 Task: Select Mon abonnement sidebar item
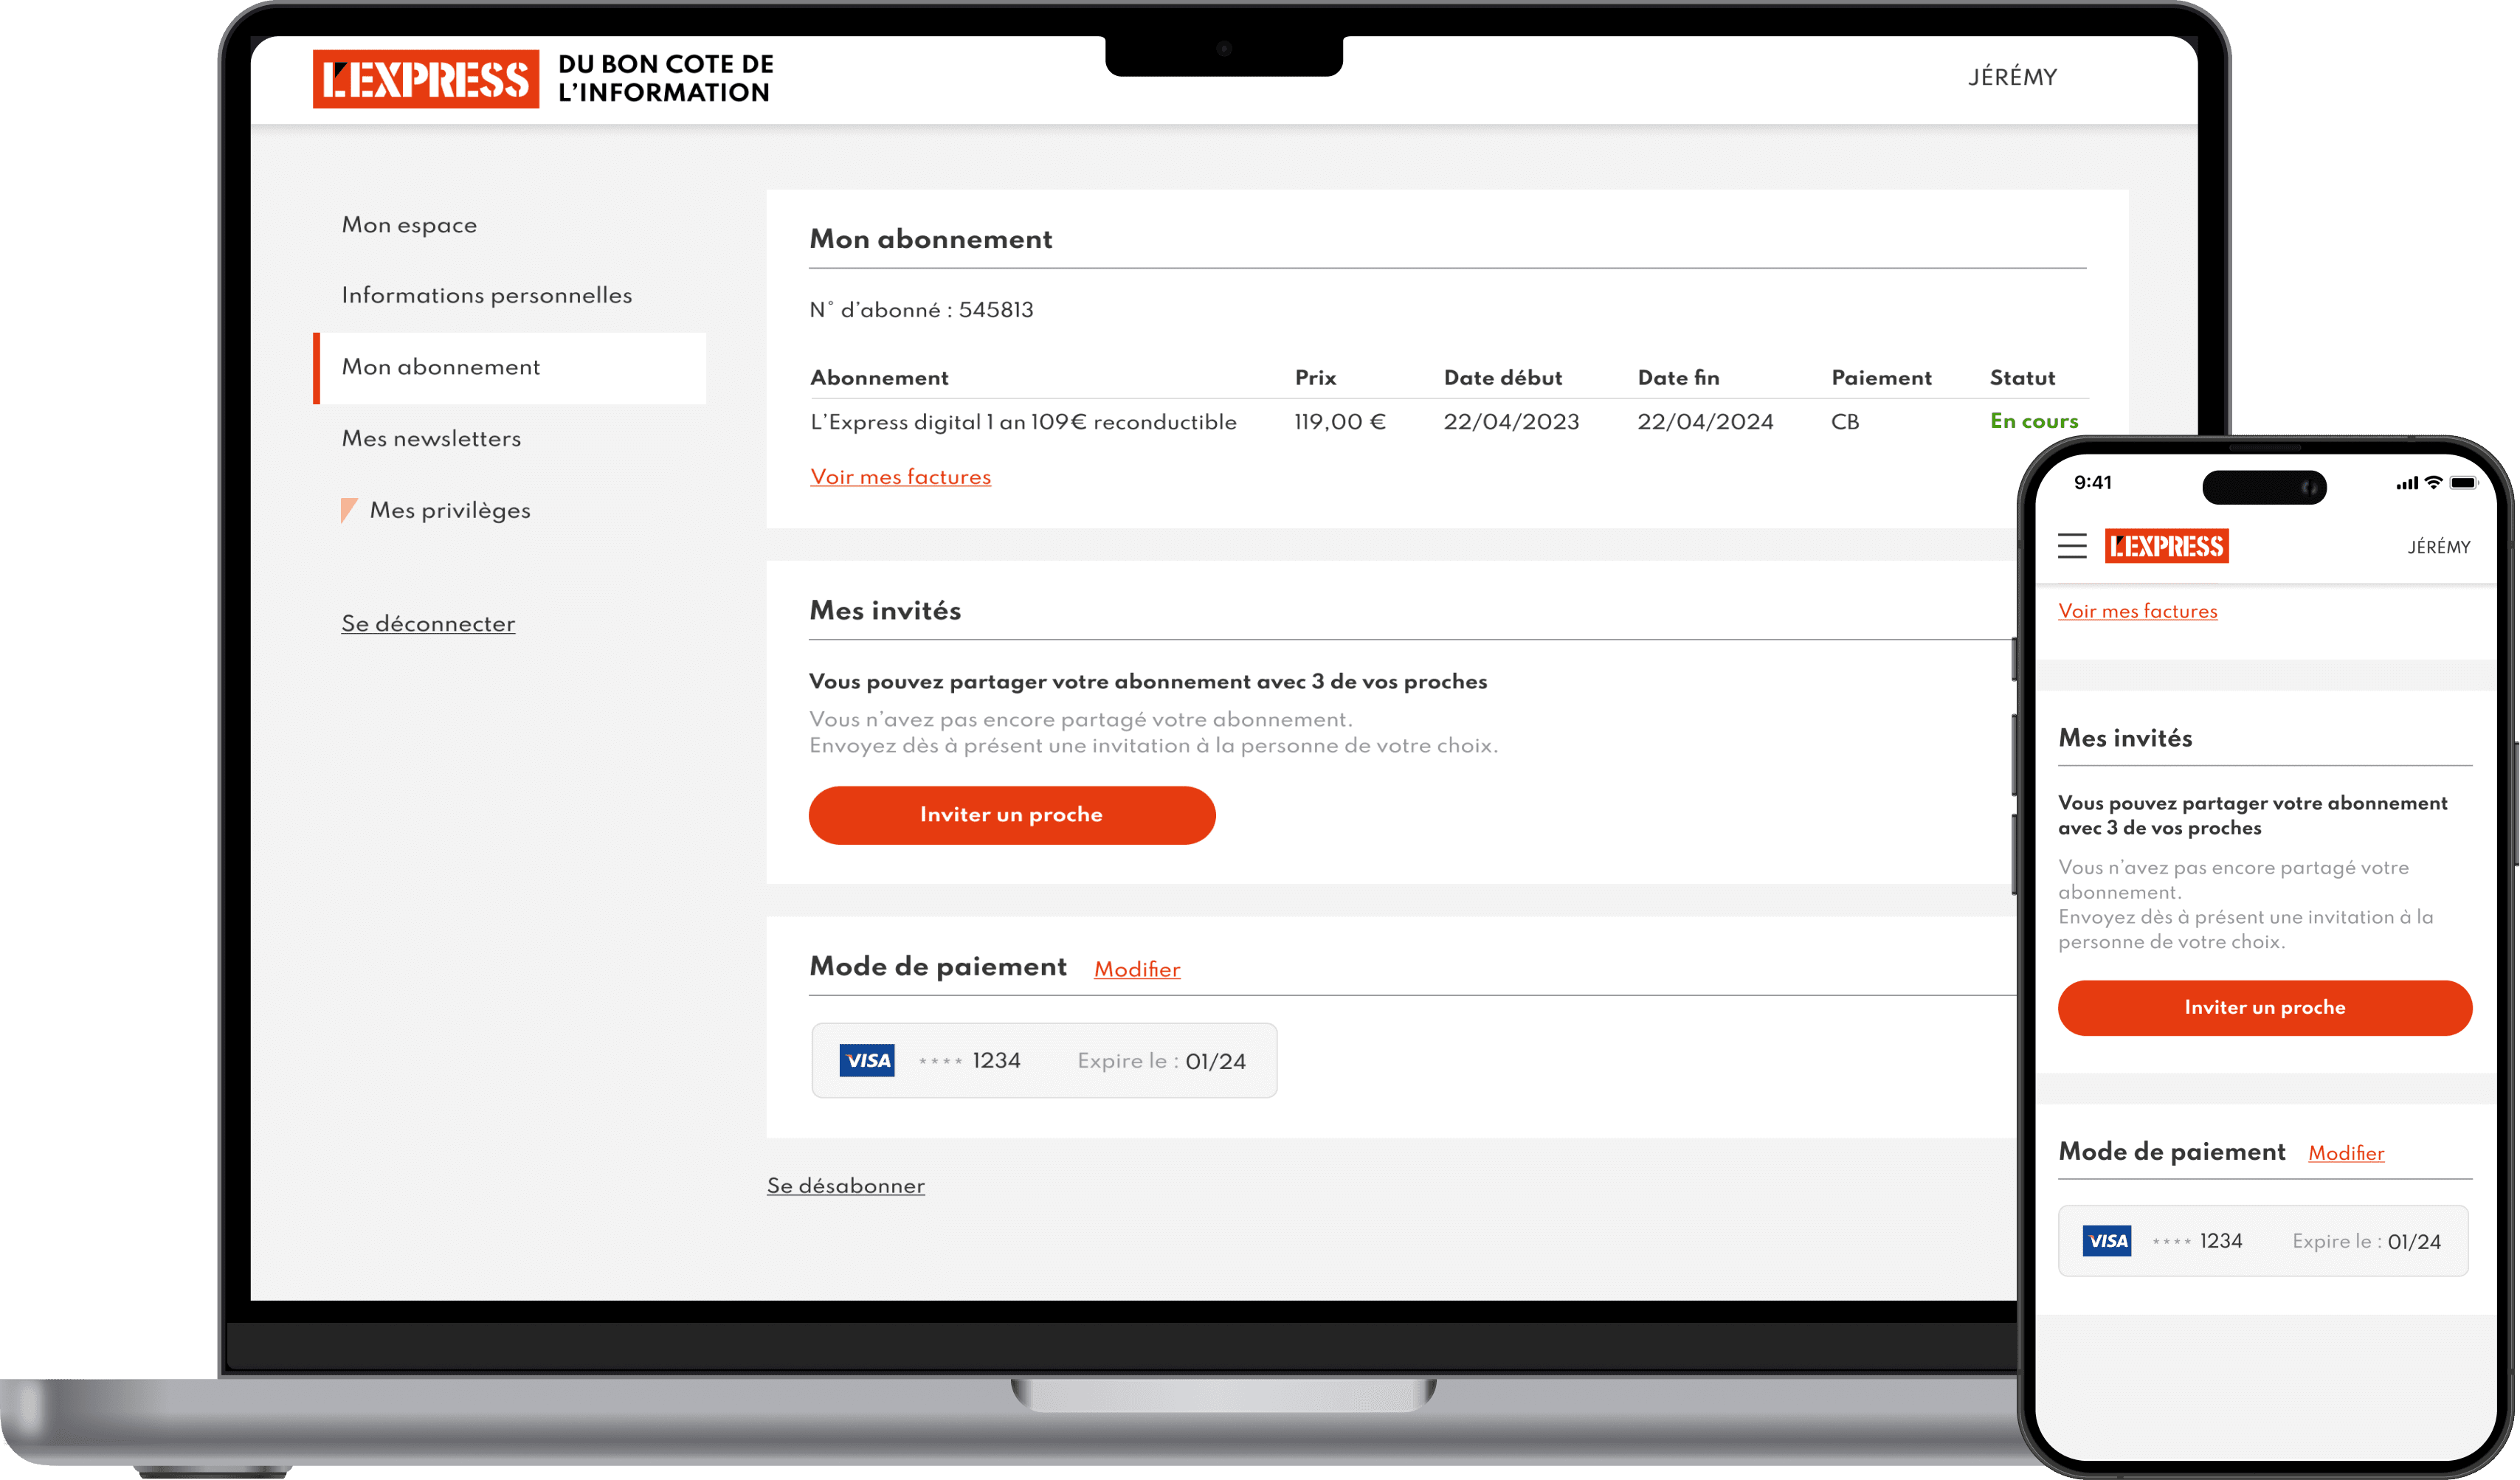coord(441,367)
